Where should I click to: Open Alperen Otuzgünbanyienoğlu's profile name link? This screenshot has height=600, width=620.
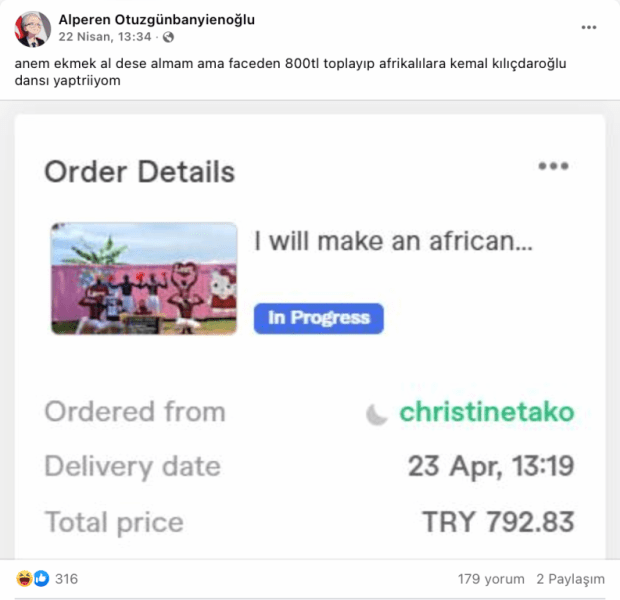click(x=157, y=19)
